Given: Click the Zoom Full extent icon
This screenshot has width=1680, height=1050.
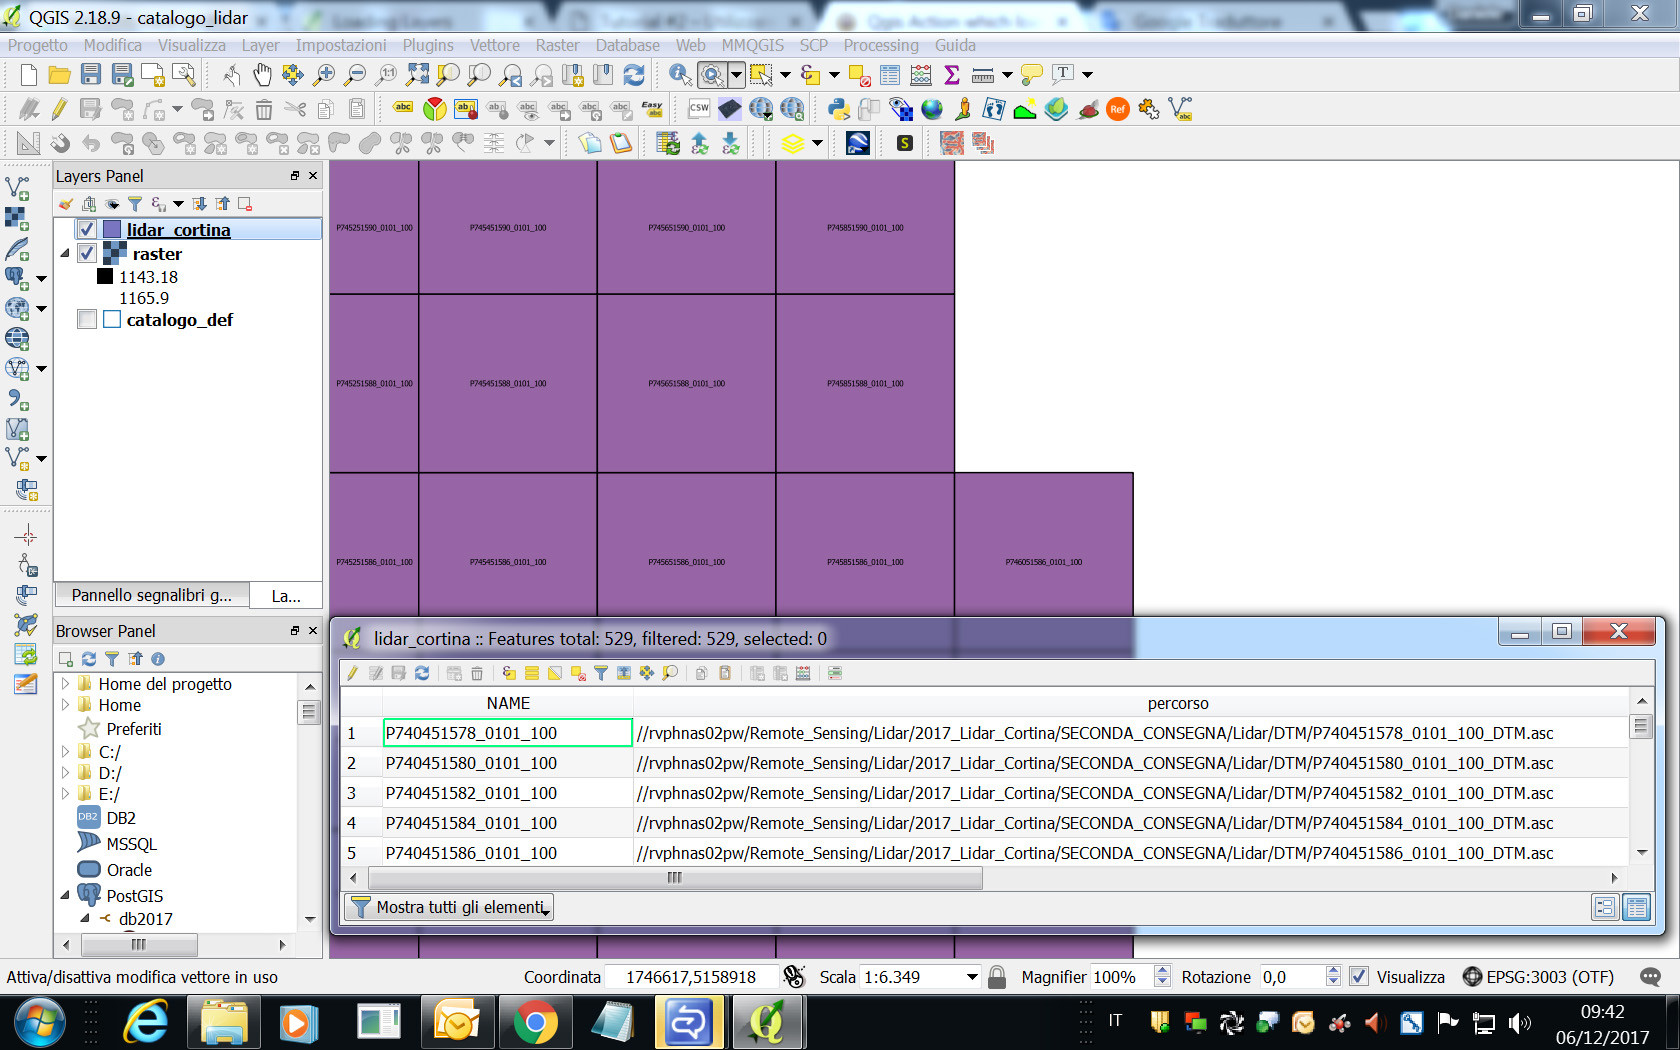Looking at the screenshot, I should 417,75.
